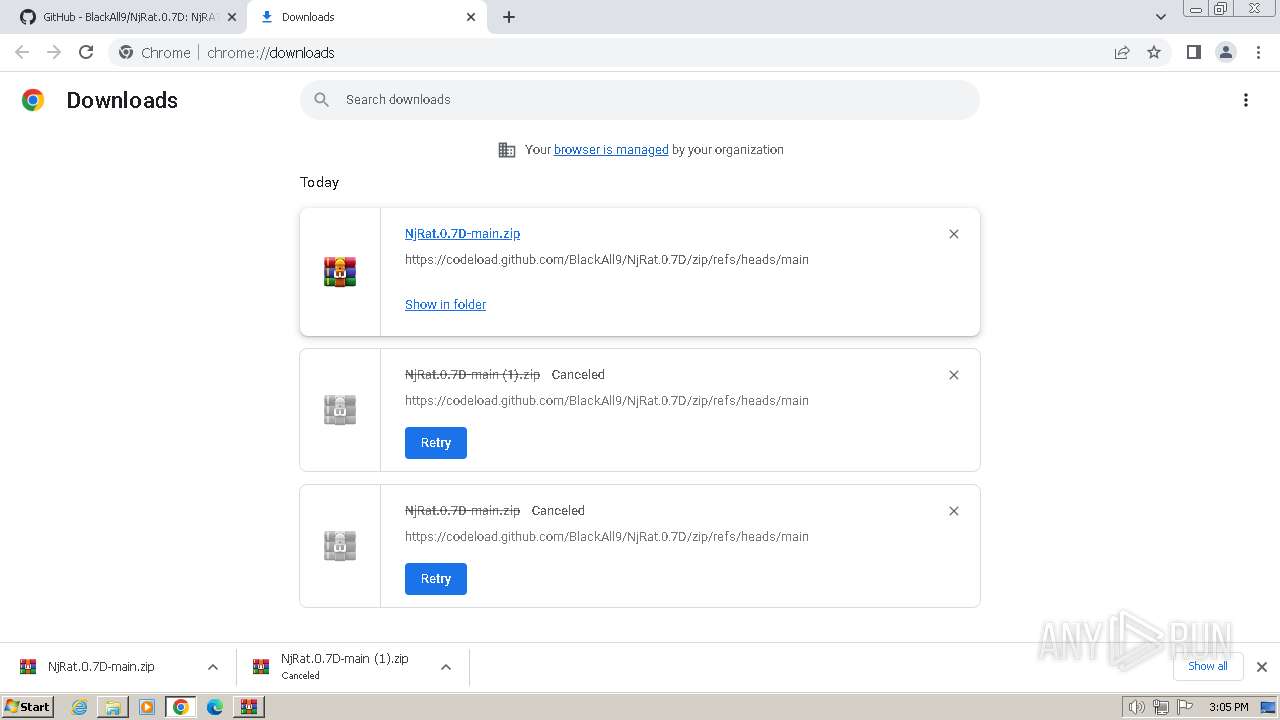
Task: Select the Downloads browser tab
Action: [x=365, y=17]
